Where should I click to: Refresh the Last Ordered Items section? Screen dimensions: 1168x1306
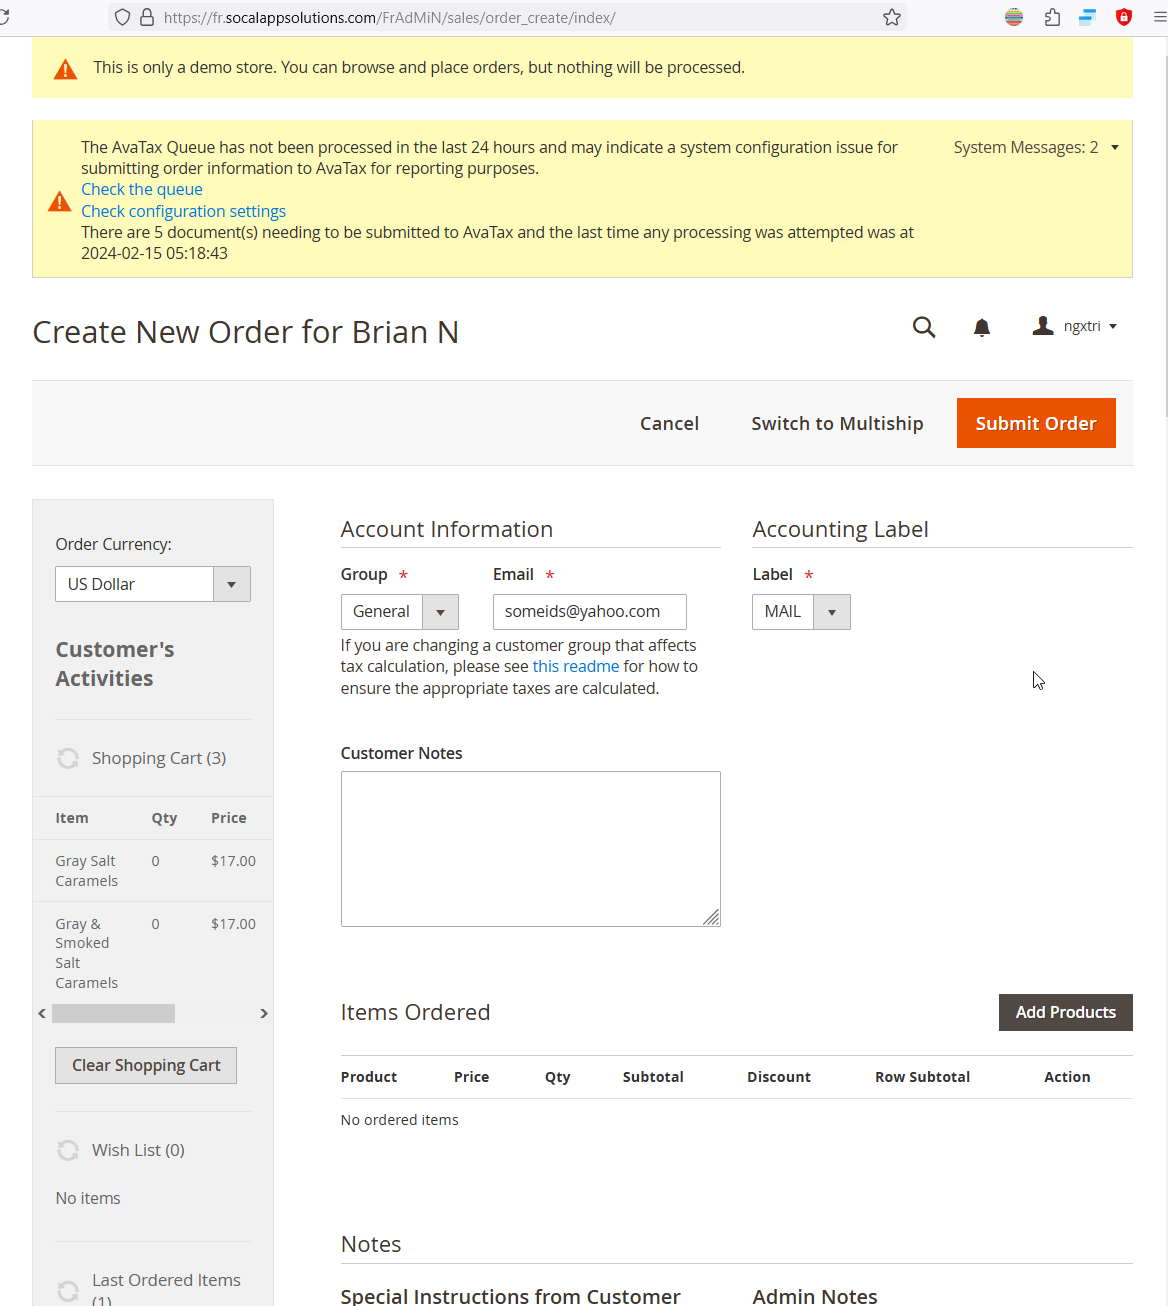pos(68,1290)
